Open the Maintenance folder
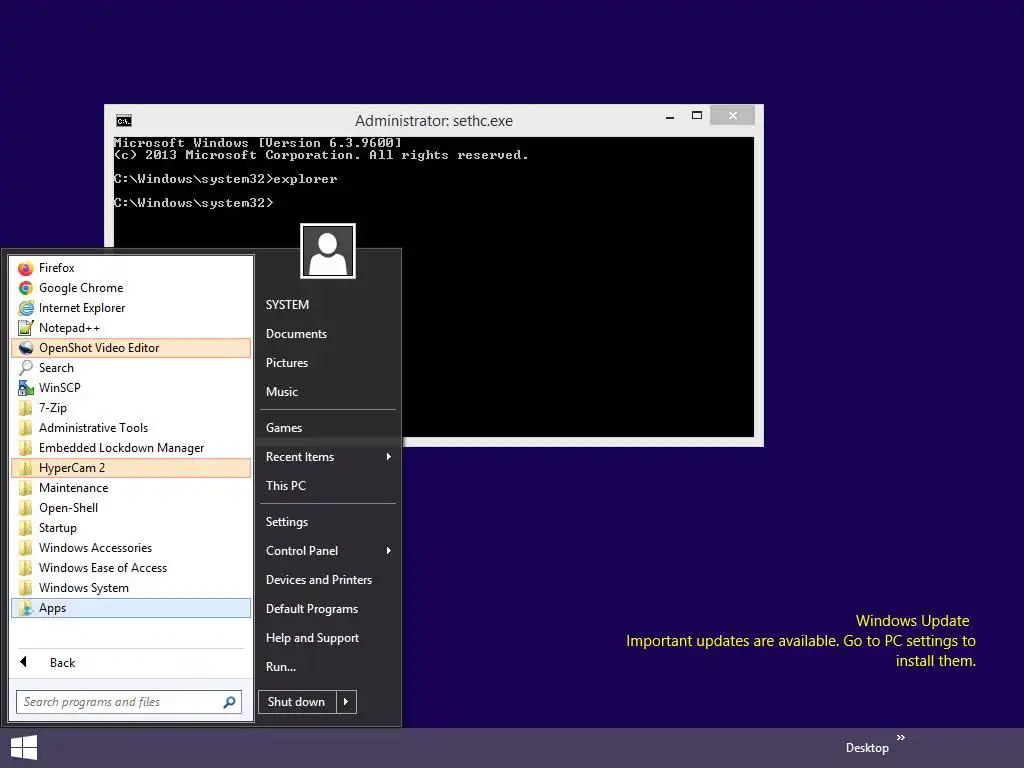This screenshot has height=768, width=1024. [131, 488]
